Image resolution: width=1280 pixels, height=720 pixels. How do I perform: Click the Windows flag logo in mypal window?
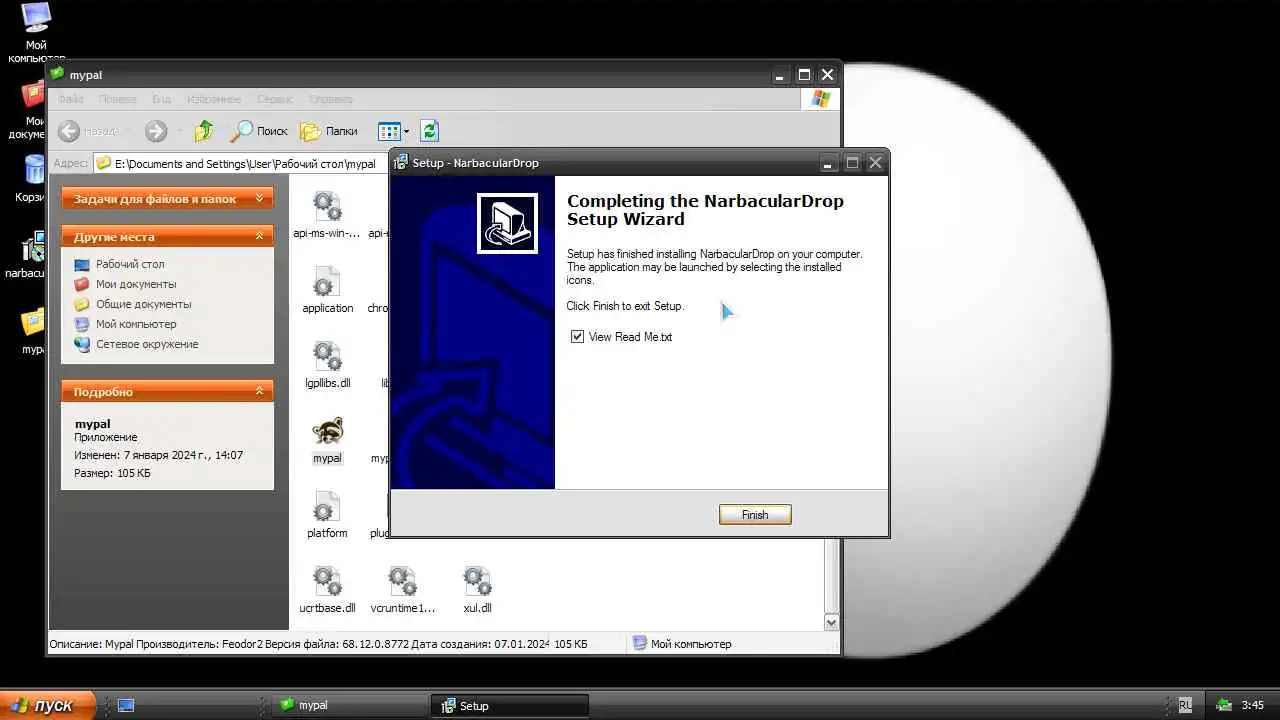click(x=821, y=99)
